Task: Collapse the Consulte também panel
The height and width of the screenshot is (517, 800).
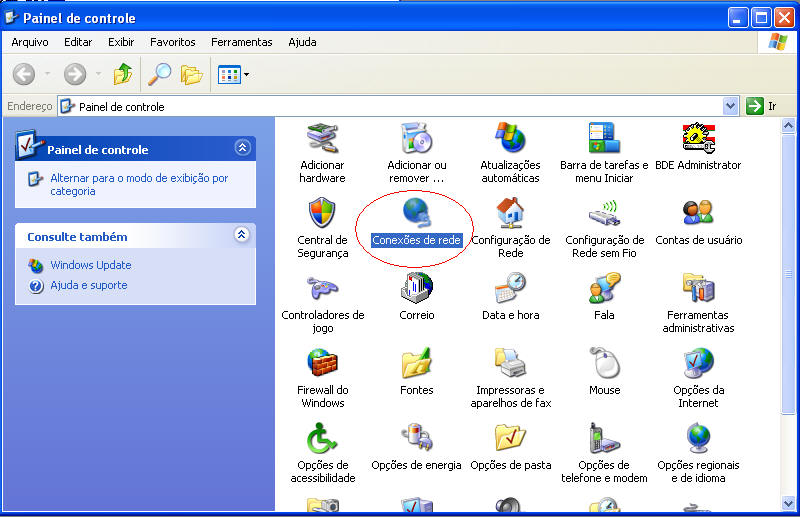Action: pos(242,234)
